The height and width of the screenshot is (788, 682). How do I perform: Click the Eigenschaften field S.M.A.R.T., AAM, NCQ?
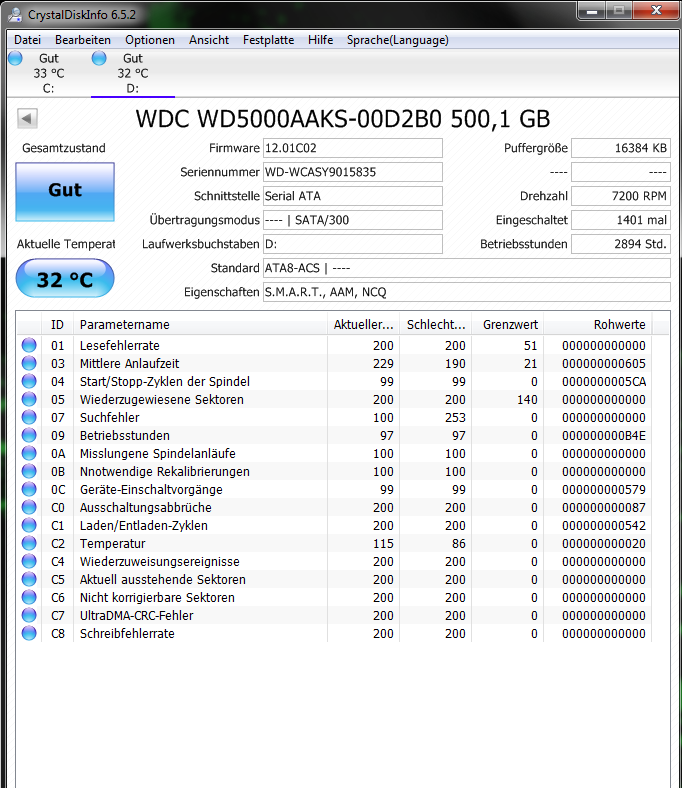pyautogui.click(x=467, y=292)
